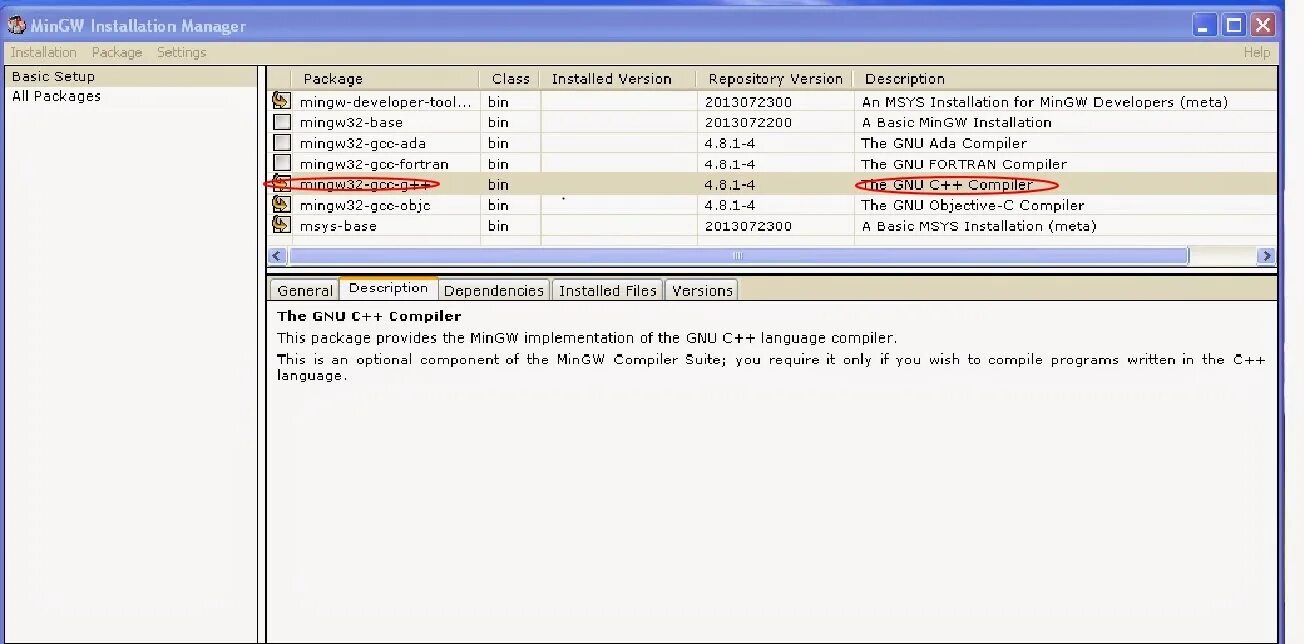1304x644 pixels.
Task: Select the mingw-developer-tool... package name
Action: point(385,102)
